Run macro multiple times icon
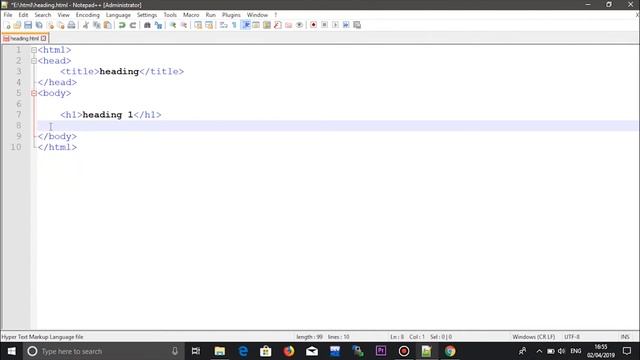The height and width of the screenshot is (360, 640). click(346, 25)
